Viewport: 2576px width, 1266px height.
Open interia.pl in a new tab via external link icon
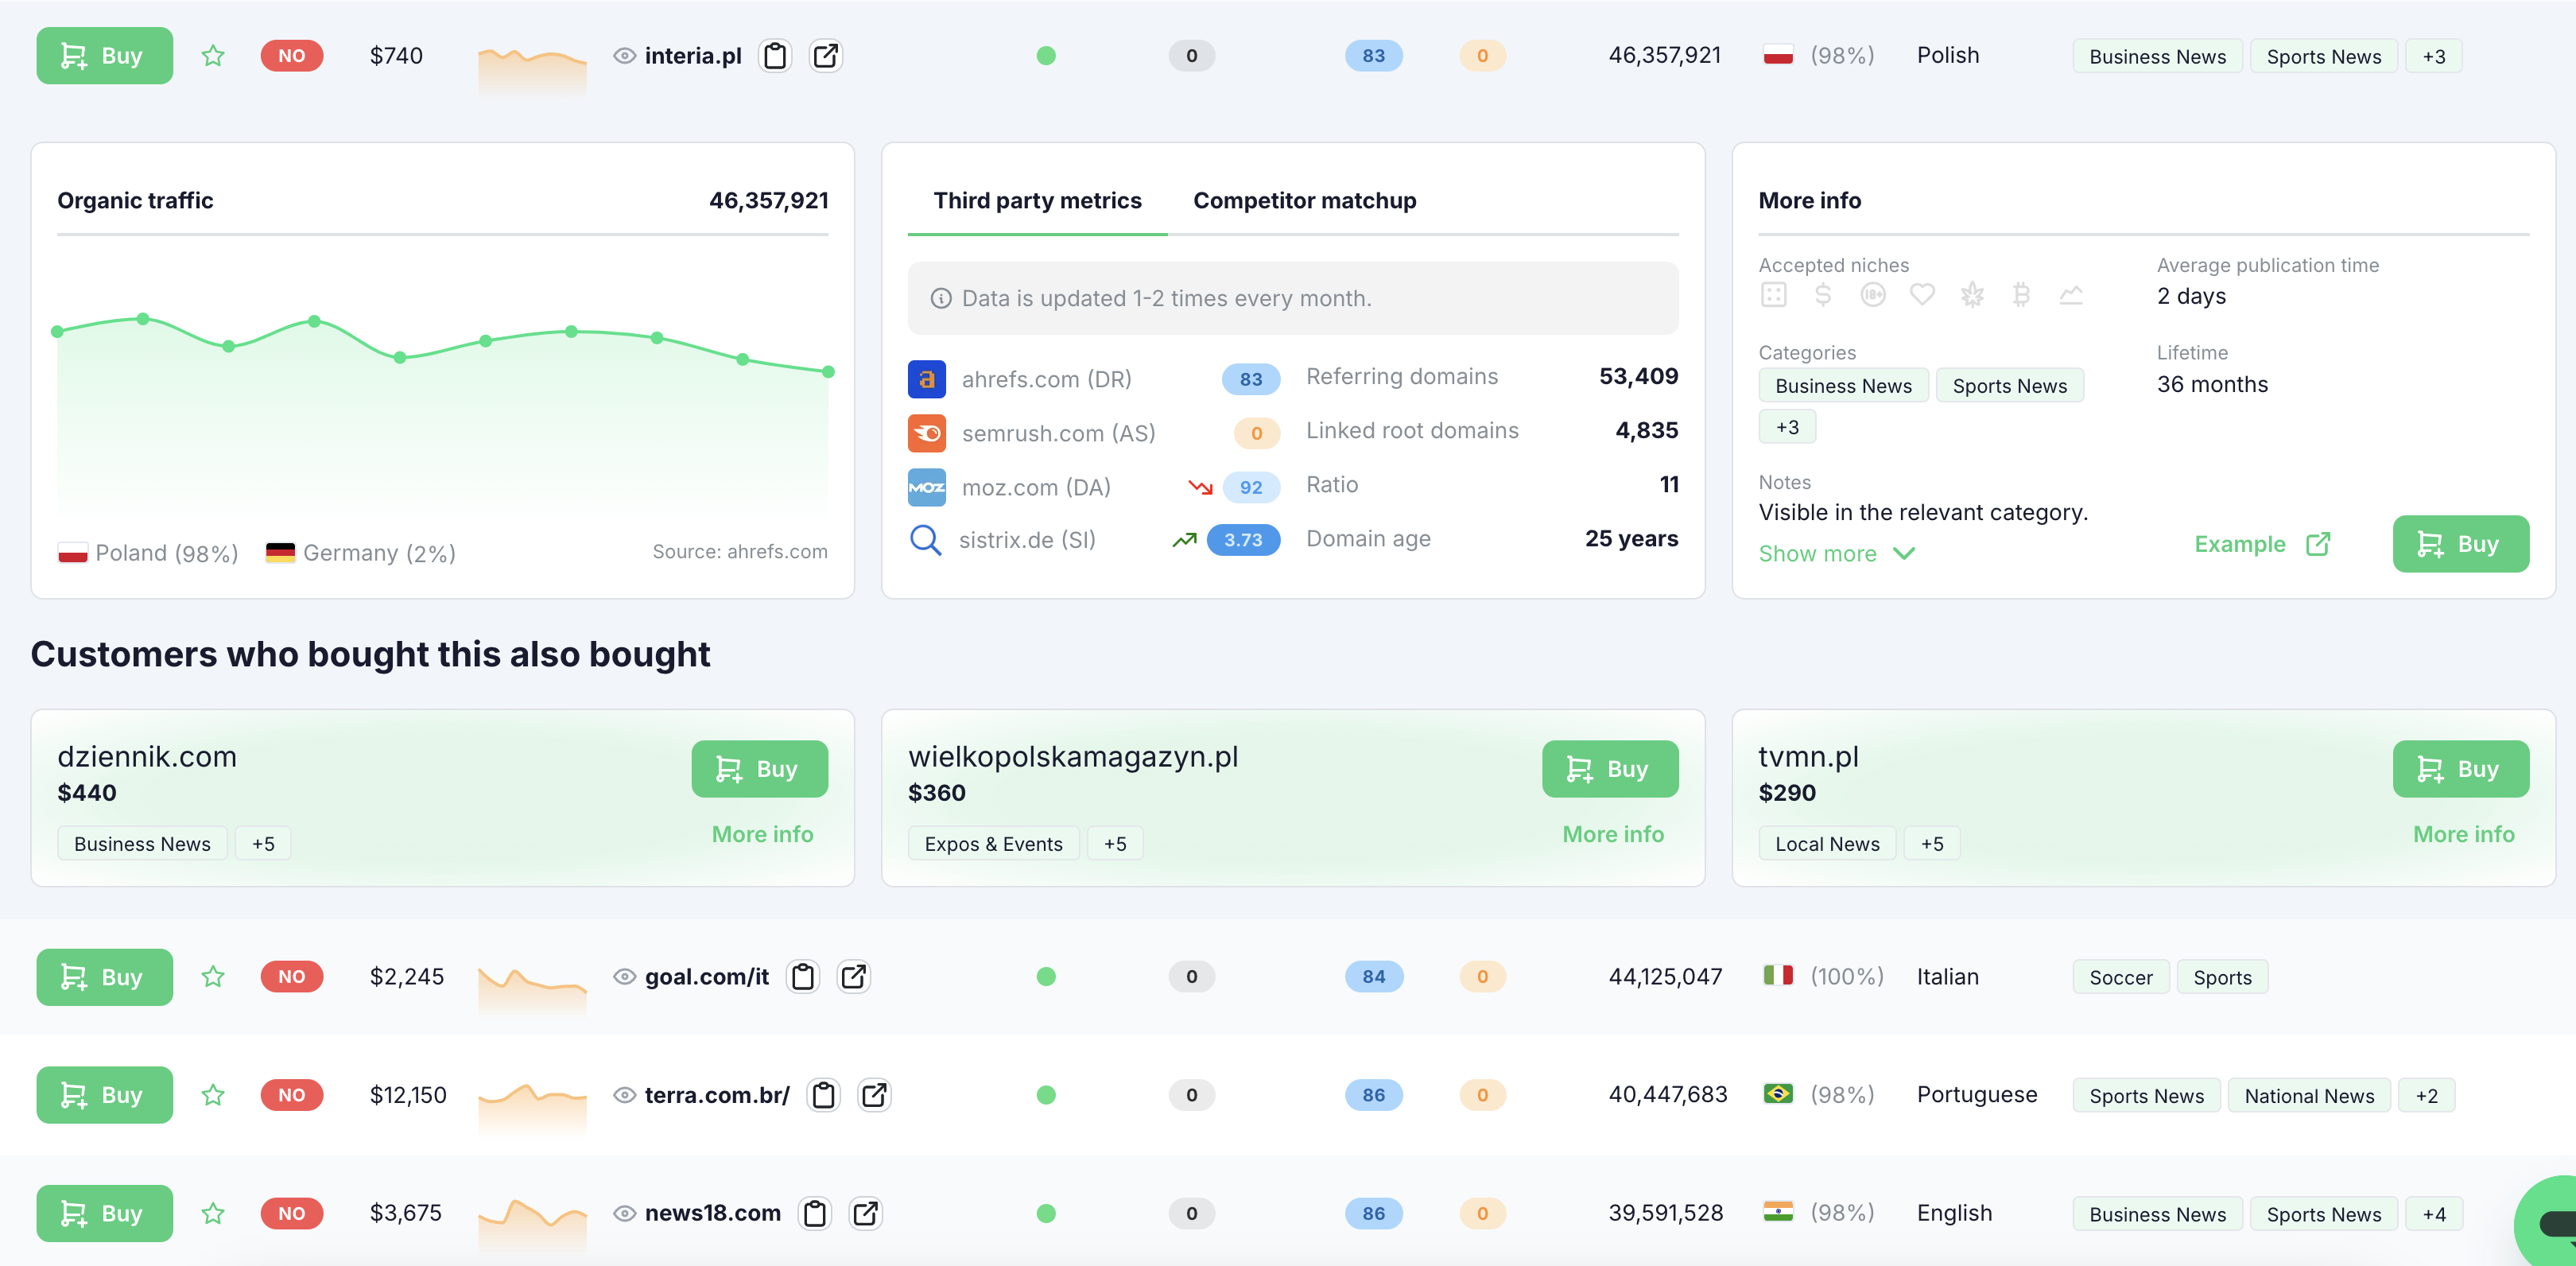click(x=826, y=56)
